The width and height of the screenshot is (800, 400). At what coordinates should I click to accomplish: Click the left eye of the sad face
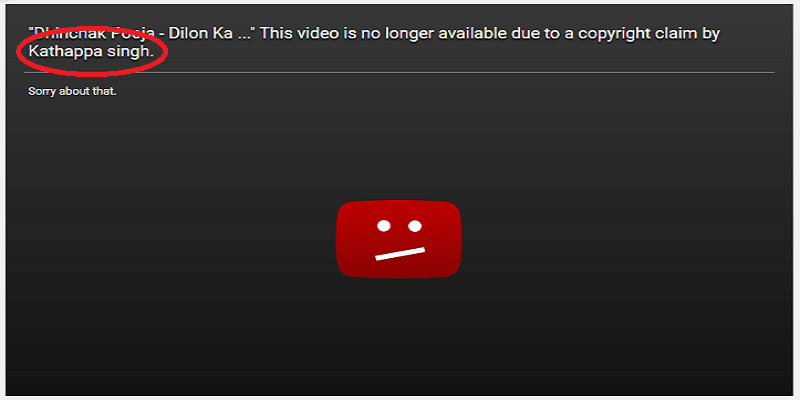(384, 226)
